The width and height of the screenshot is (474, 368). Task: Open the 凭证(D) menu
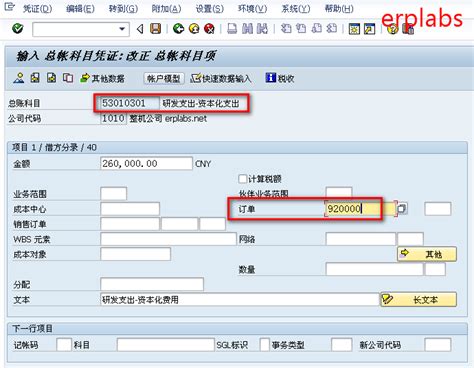tap(37, 8)
